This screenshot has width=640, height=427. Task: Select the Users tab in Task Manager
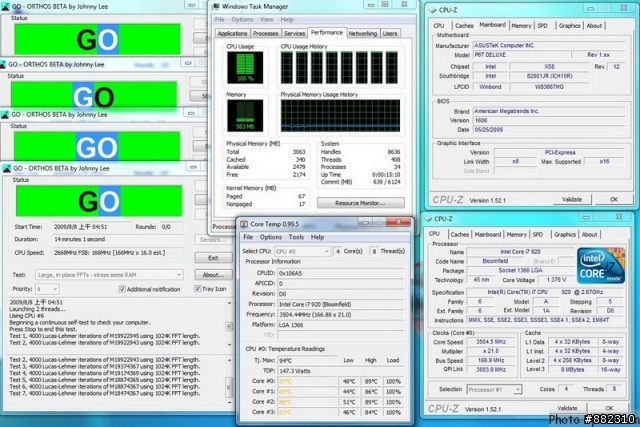pos(390,33)
